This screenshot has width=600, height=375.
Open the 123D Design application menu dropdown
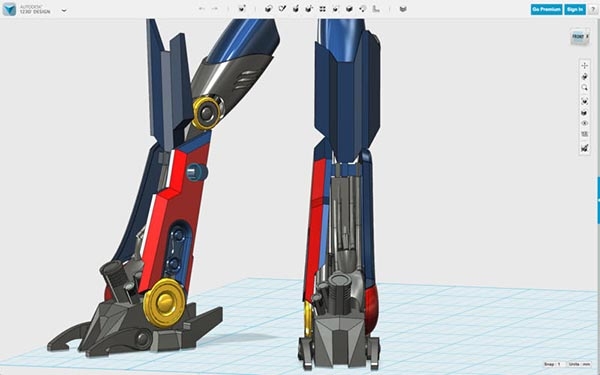64,10
